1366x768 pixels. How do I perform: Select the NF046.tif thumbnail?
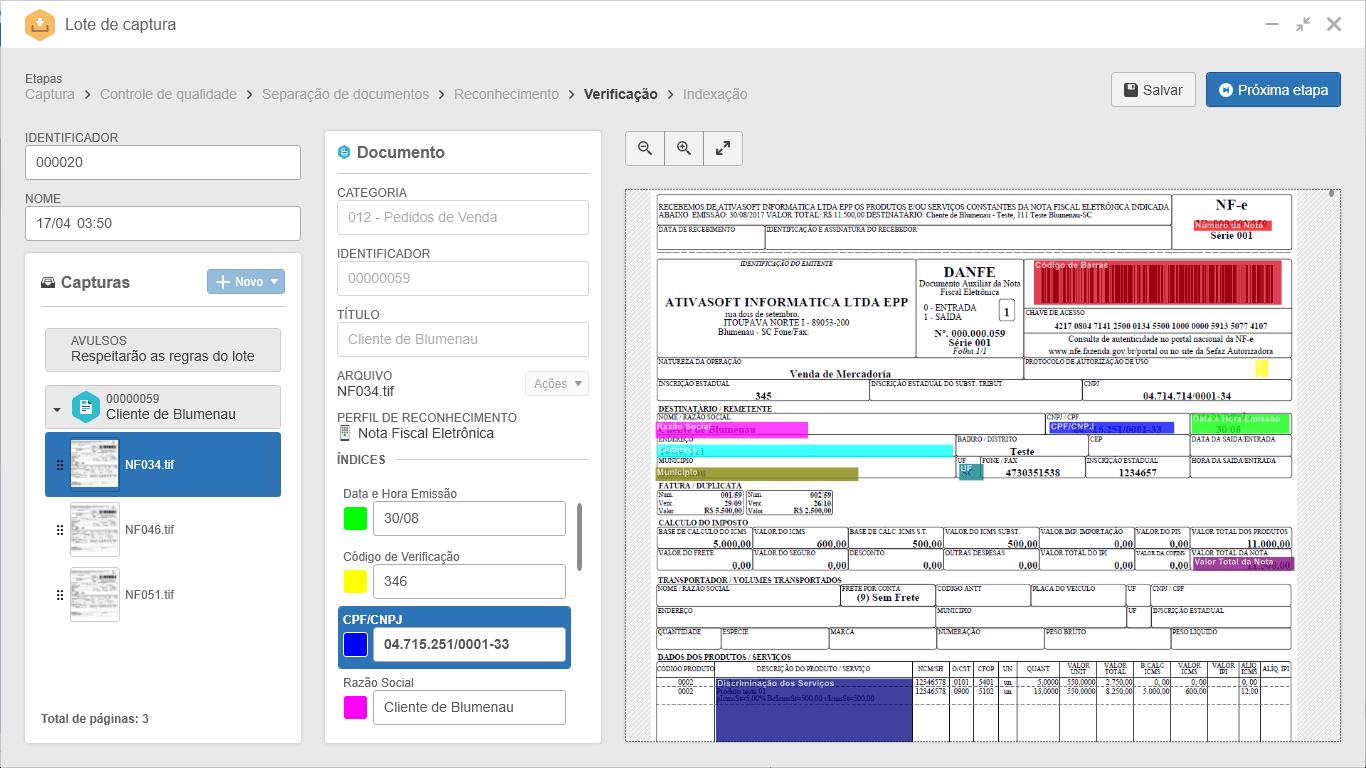[x=95, y=530]
